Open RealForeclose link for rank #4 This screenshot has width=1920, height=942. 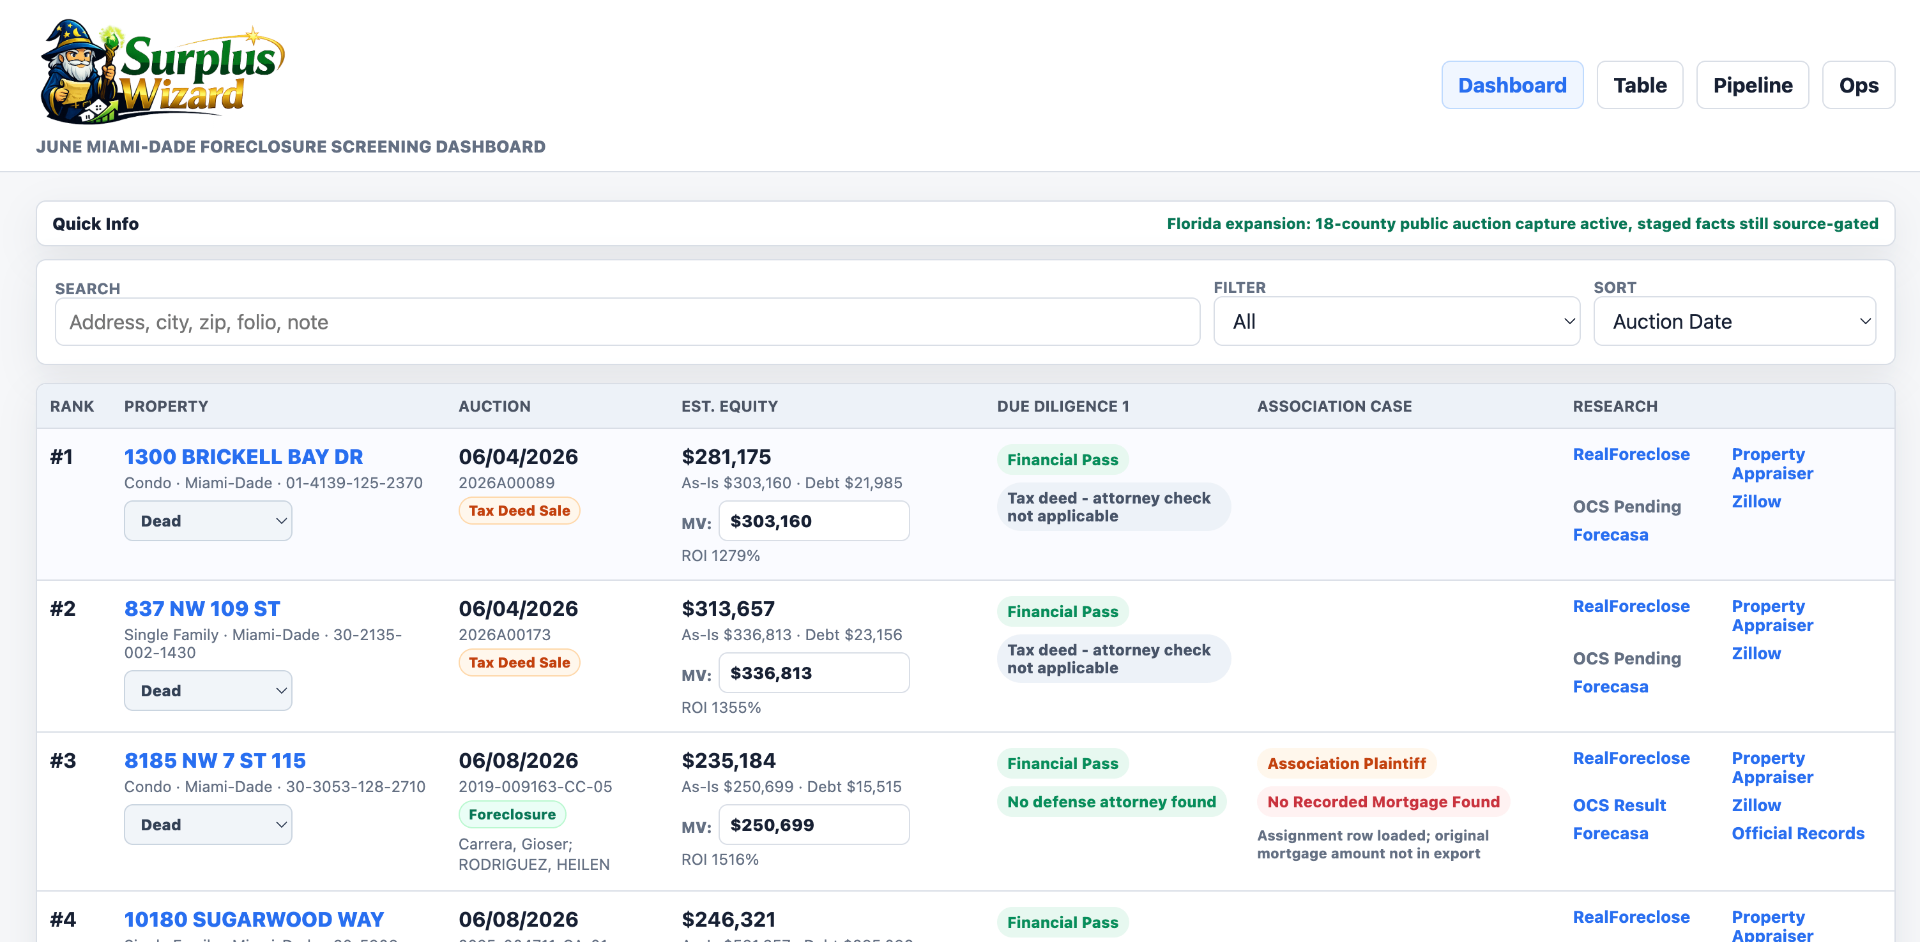(x=1631, y=917)
